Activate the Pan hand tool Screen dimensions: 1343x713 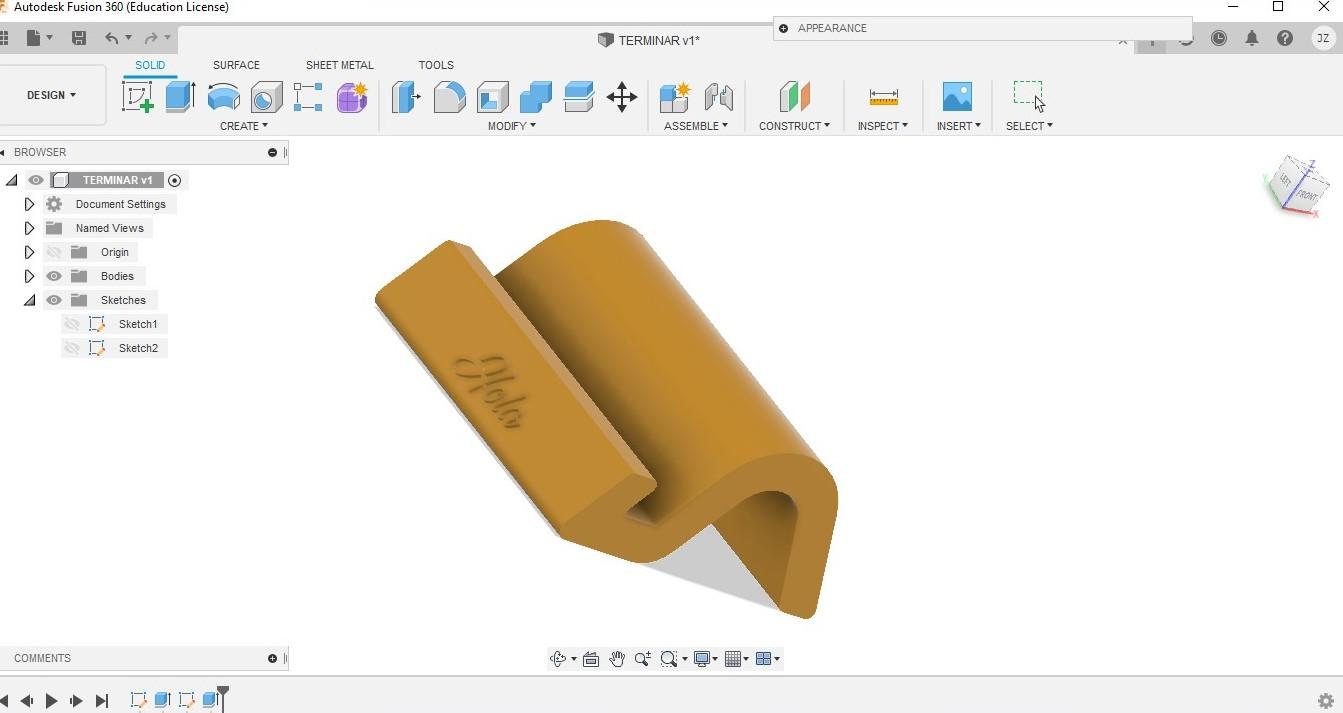click(x=617, y=658)
